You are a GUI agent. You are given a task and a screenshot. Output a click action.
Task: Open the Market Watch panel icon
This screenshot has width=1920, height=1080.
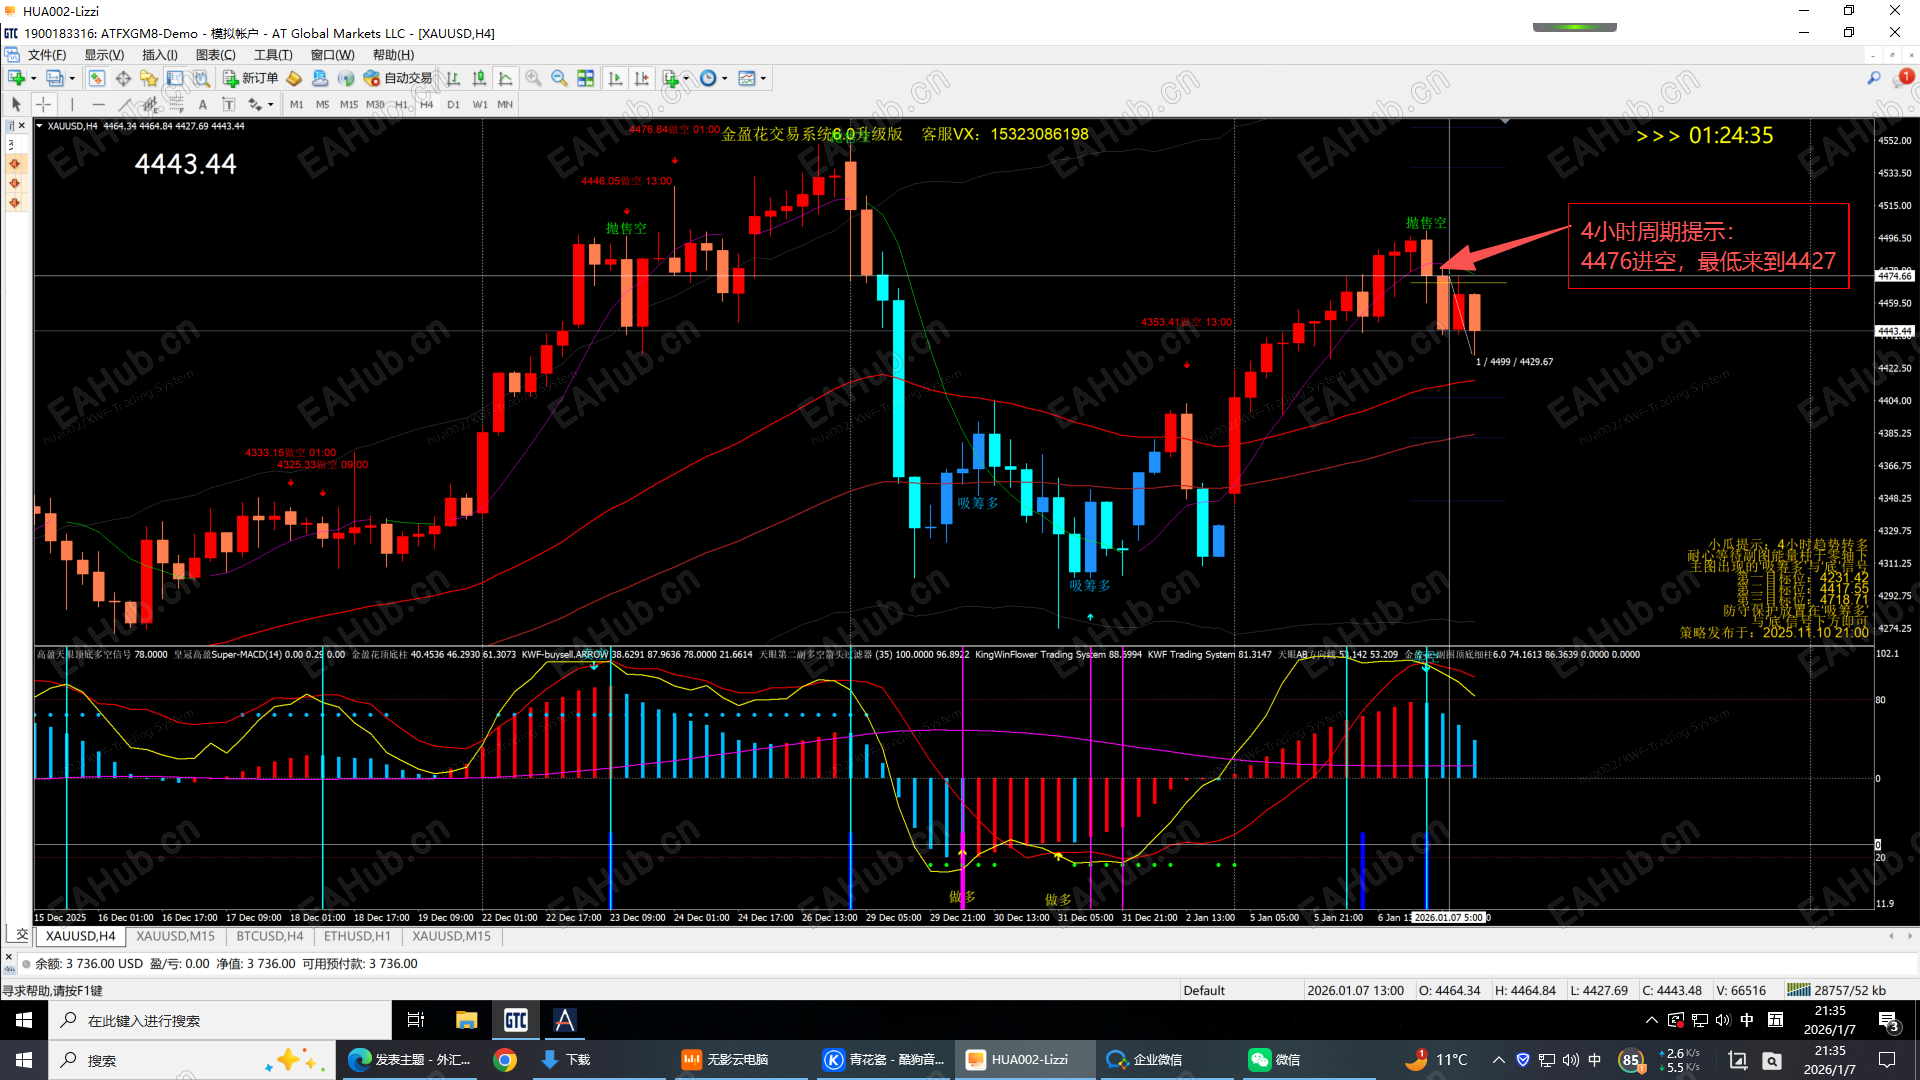click(x=97, y=78)
